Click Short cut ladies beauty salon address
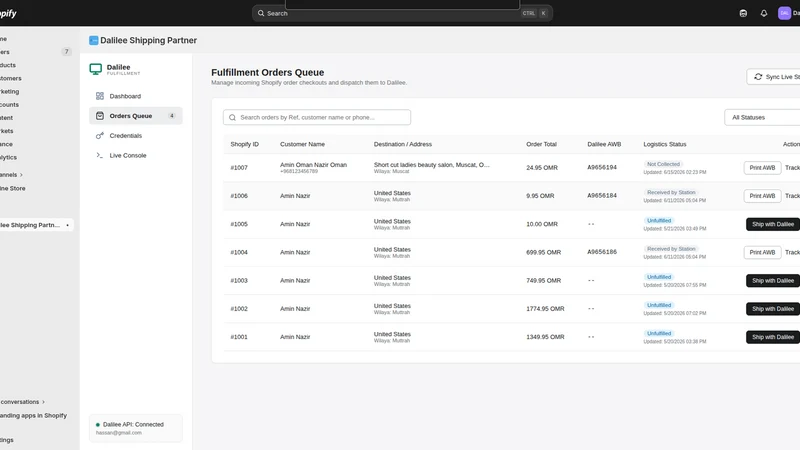800x450 pixels. click(x=432, y=165)
